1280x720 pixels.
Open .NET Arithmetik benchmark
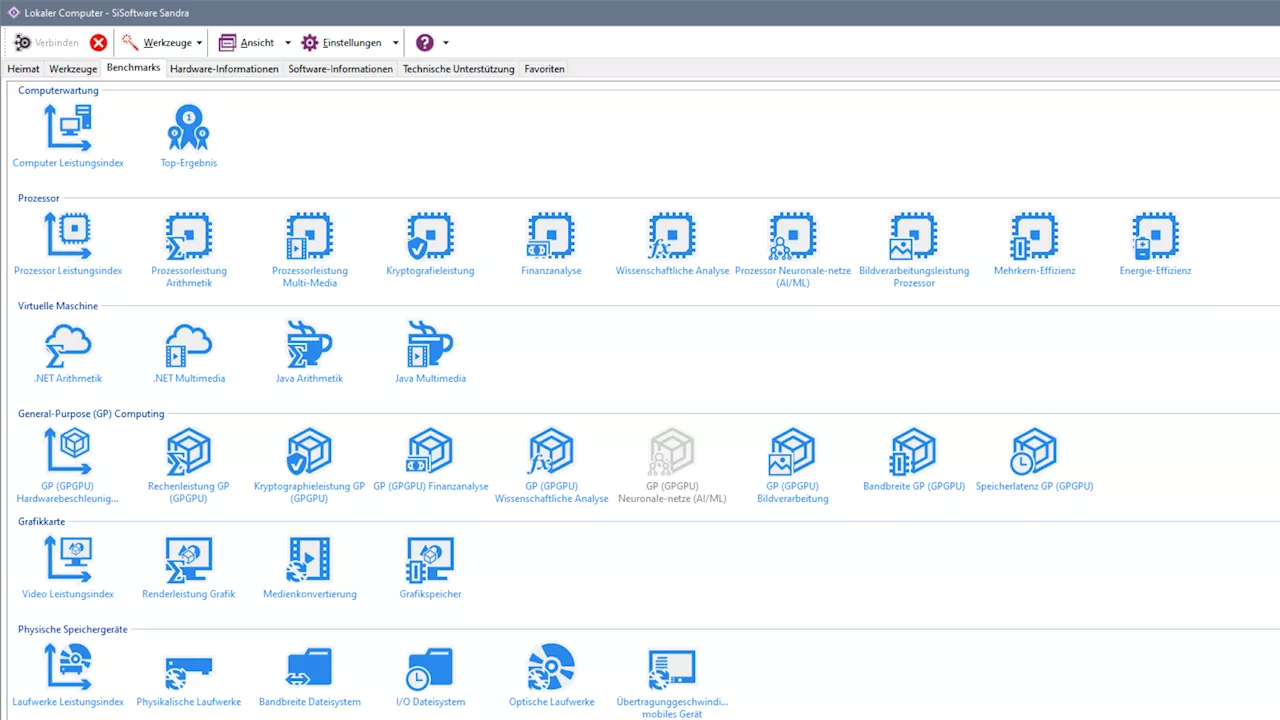[x=68, y=352]
